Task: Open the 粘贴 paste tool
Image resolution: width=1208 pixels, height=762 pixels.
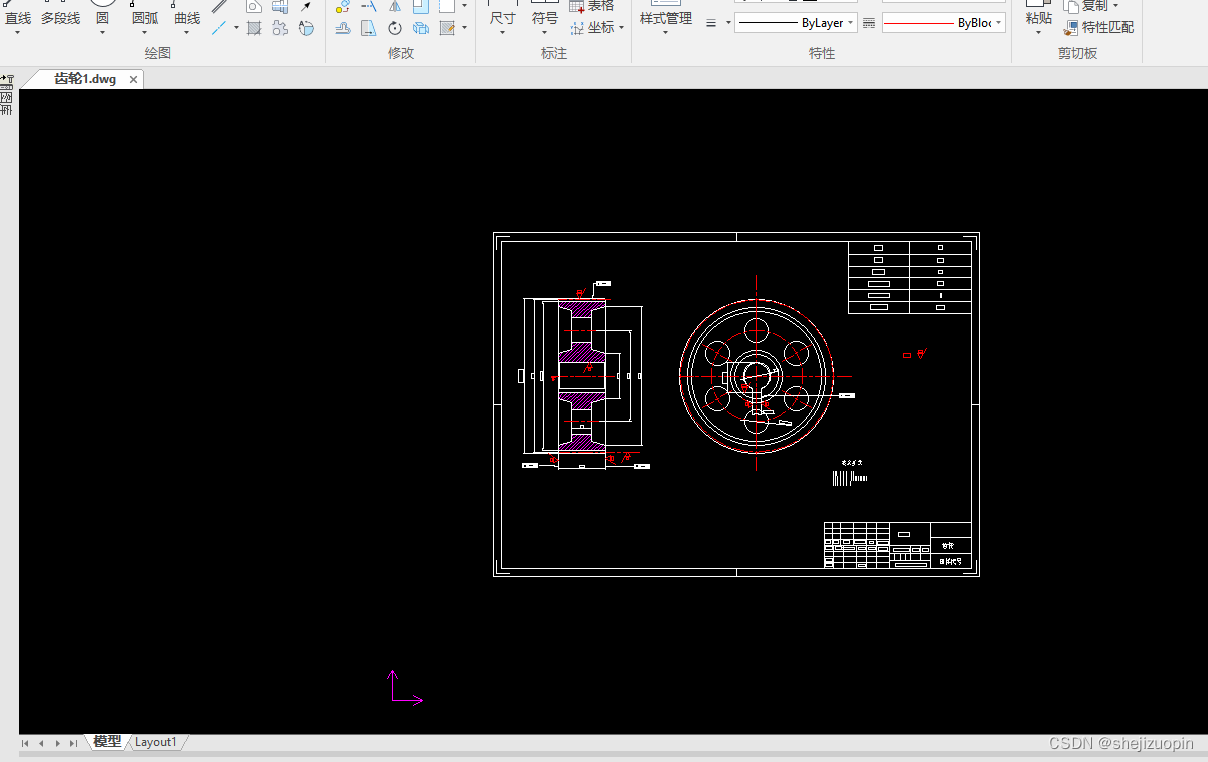Action: (x=1039, y=18)
